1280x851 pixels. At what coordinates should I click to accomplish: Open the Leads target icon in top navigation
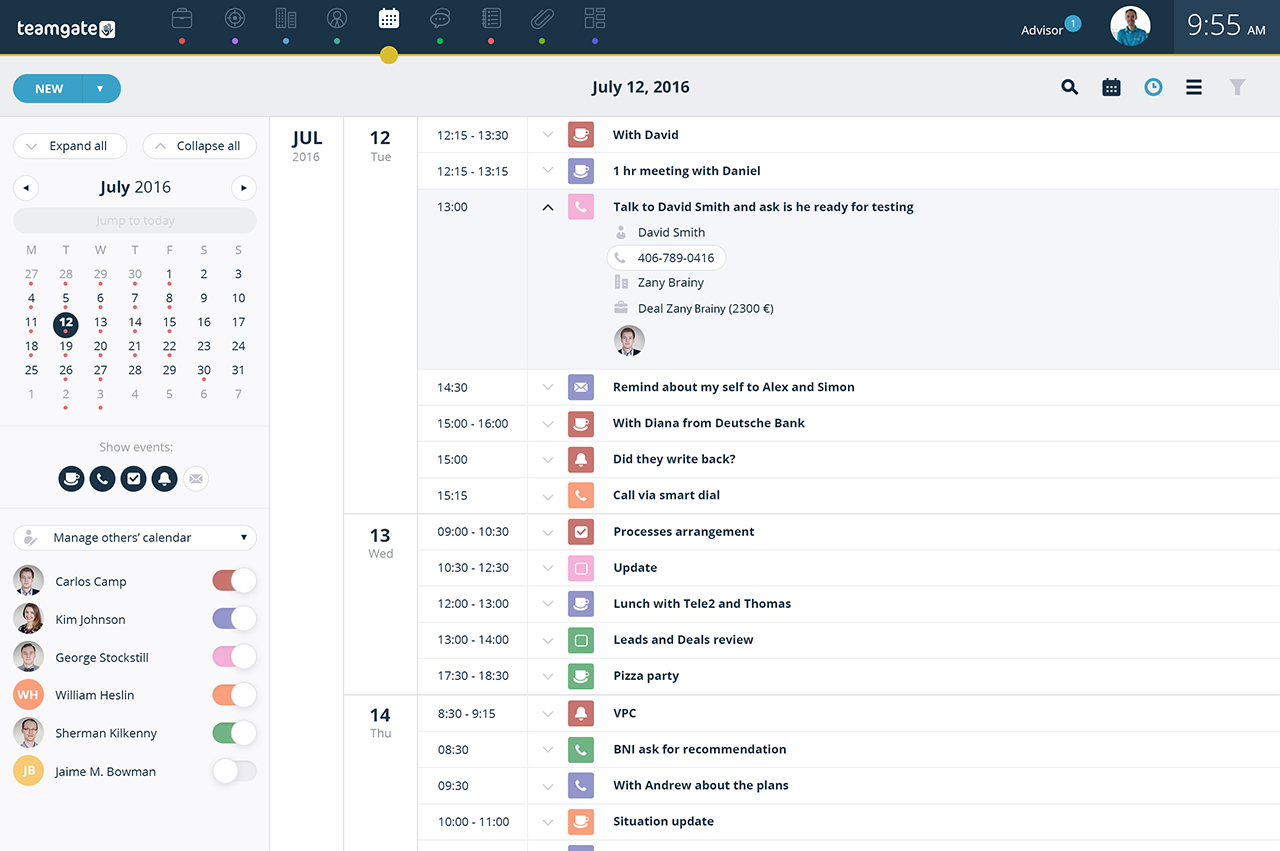pos(234,18)
